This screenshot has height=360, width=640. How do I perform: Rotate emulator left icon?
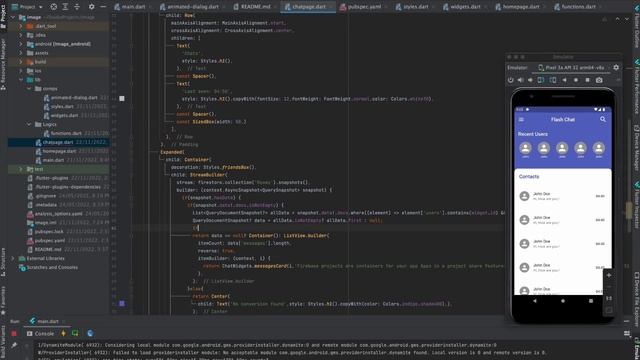tap(541, 80)
